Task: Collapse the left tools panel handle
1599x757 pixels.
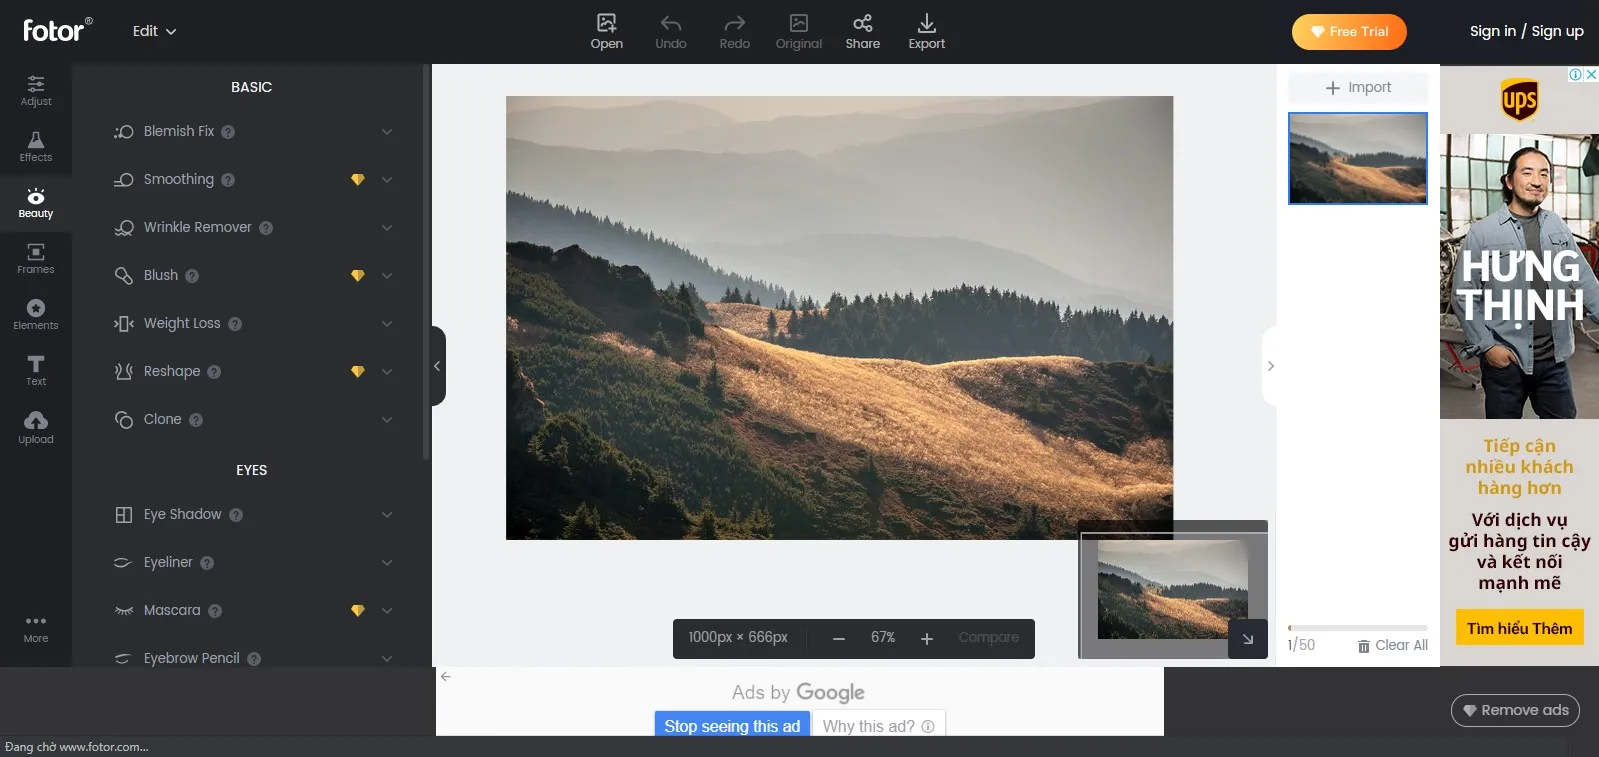Action: [437, 366]
